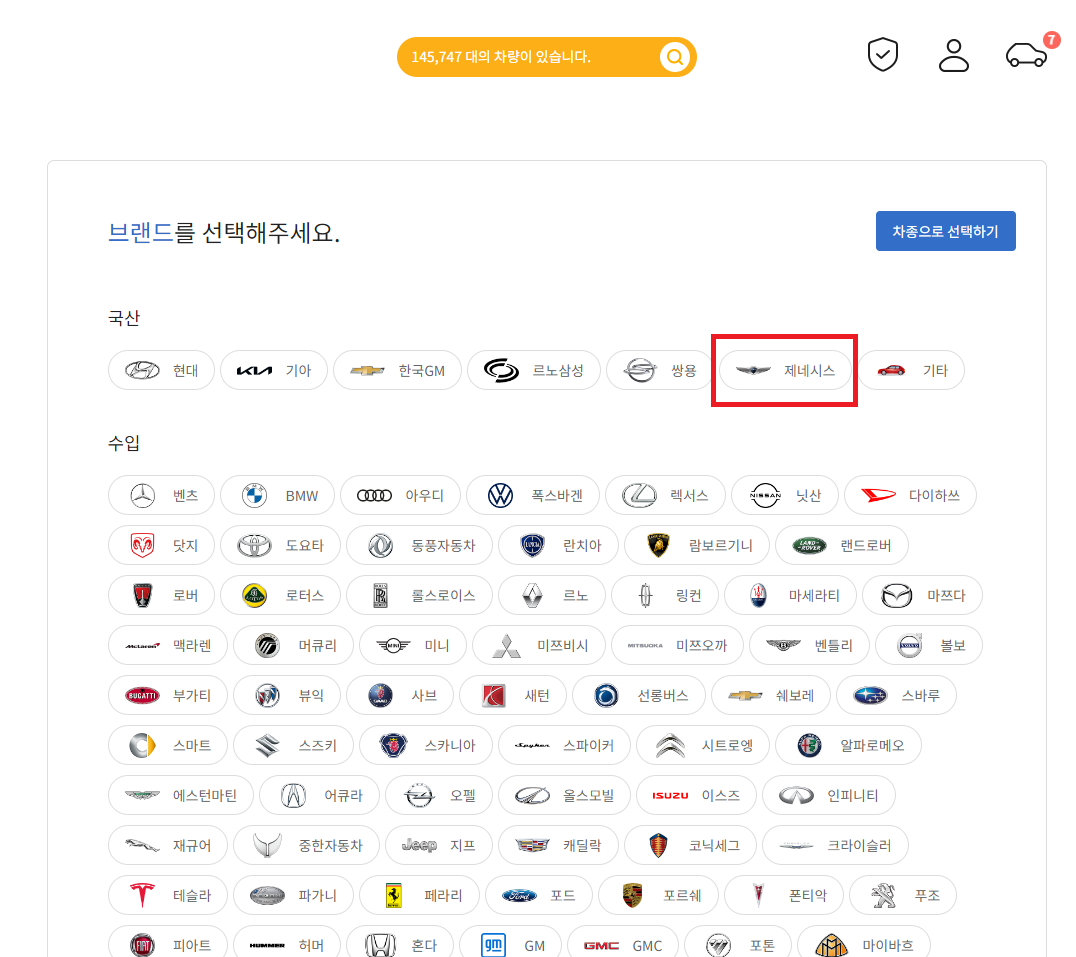Click the Nissan logo for 닛산
The height and width of the screenshot is (957, 1076).
pos(765,495)
